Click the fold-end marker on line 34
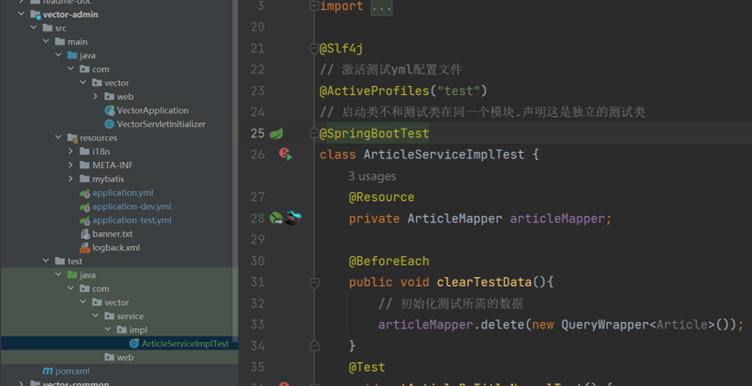Viewport: 752px width, 386px height. (314, 345)
